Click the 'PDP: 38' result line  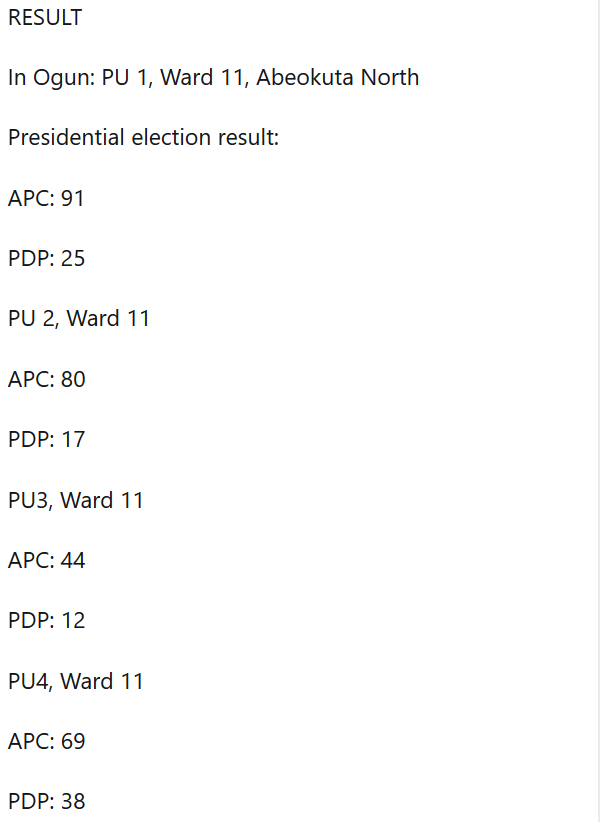46,802
